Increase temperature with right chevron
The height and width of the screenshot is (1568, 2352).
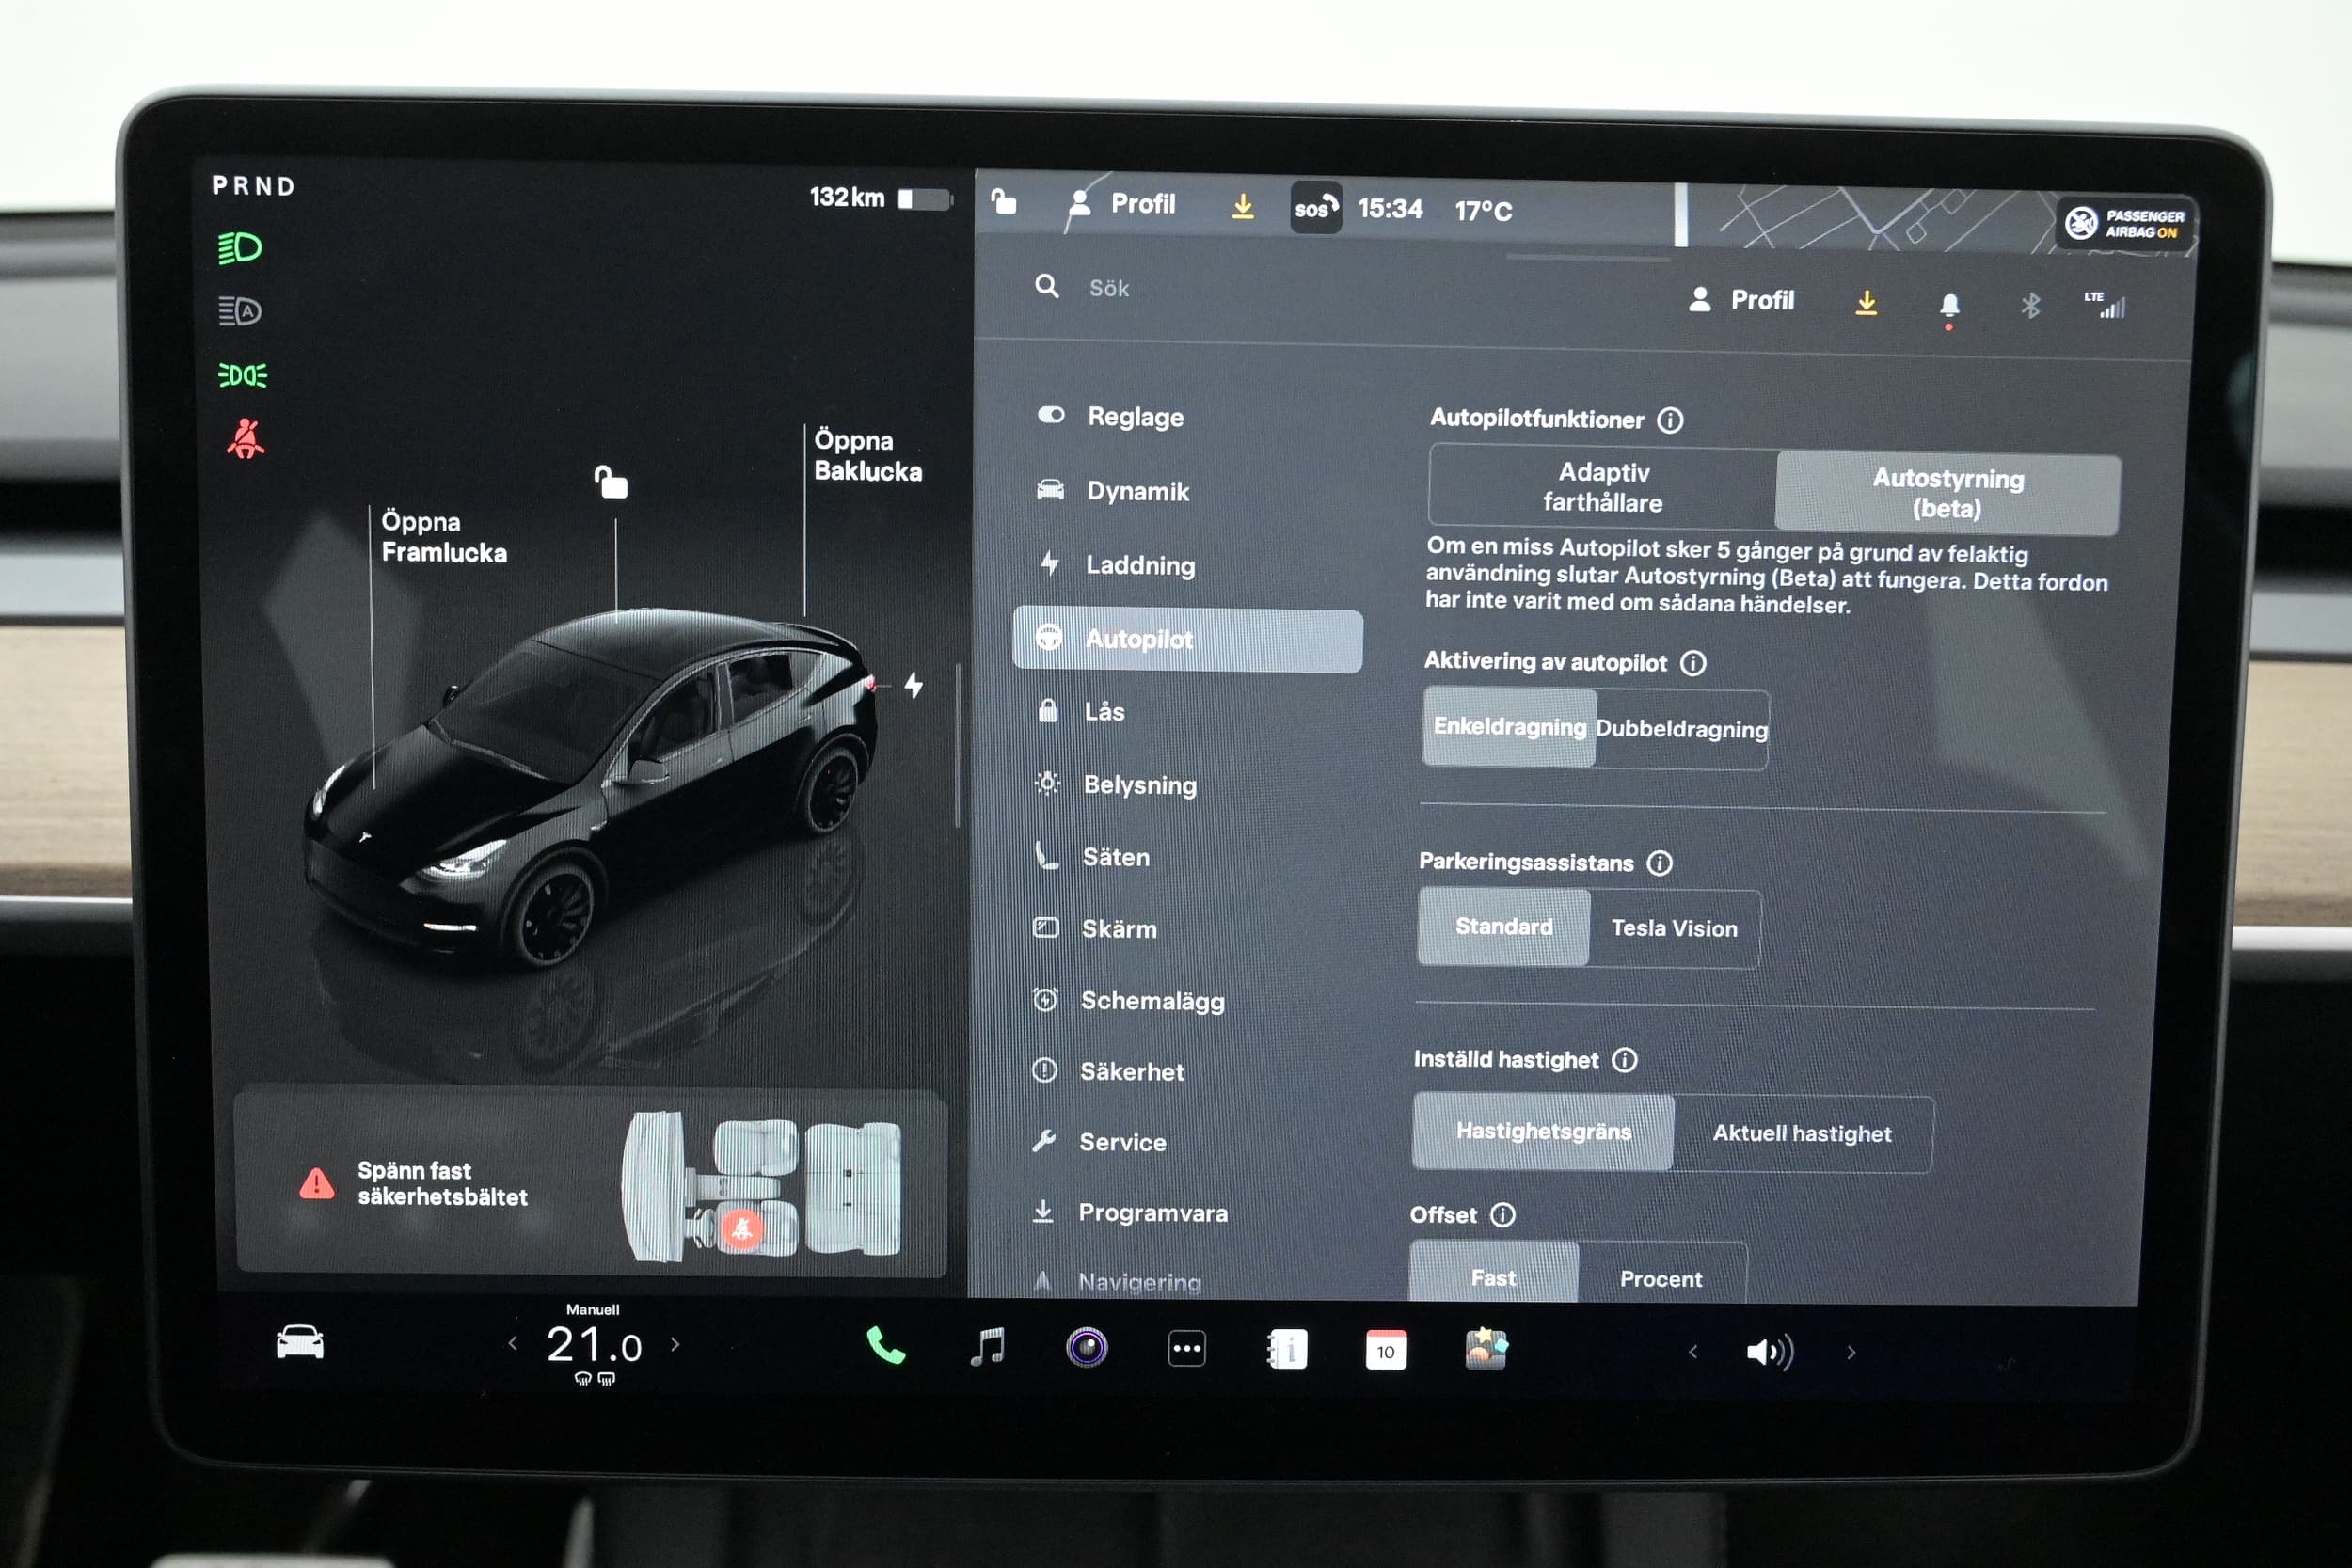676,1345
